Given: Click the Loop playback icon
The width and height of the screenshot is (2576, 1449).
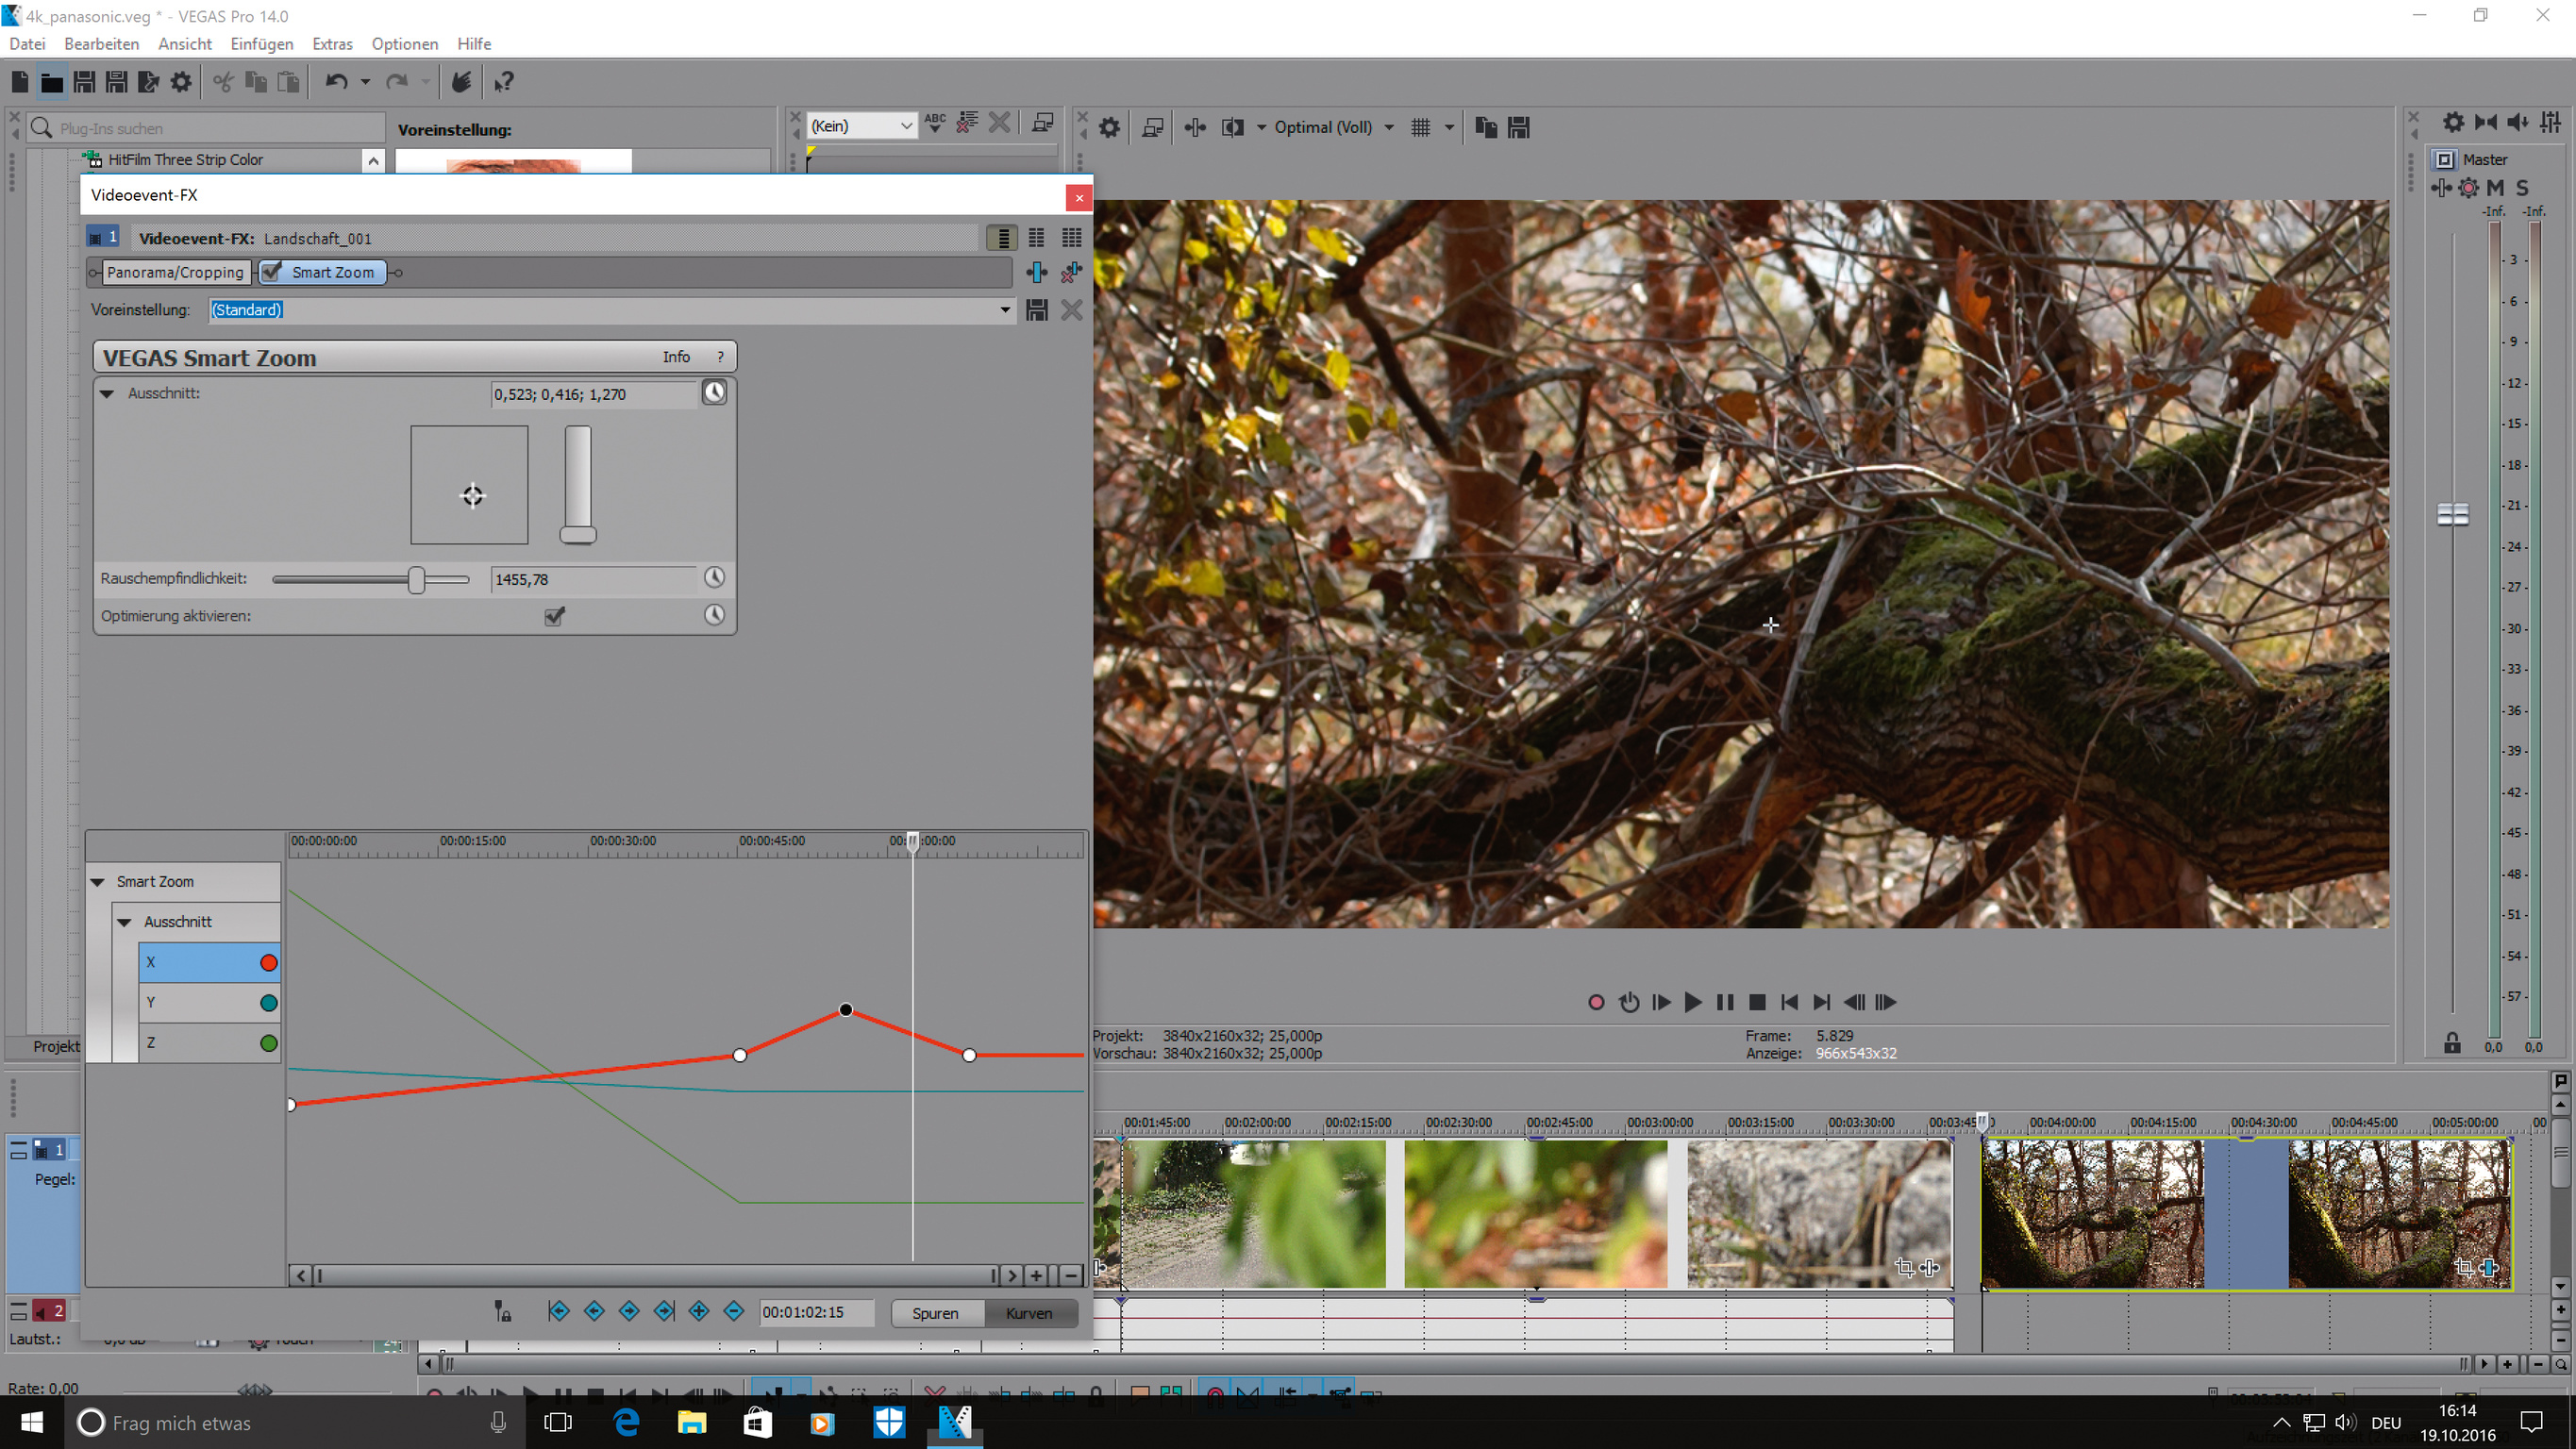Looking at the screenshot, I should 1629,1002.
